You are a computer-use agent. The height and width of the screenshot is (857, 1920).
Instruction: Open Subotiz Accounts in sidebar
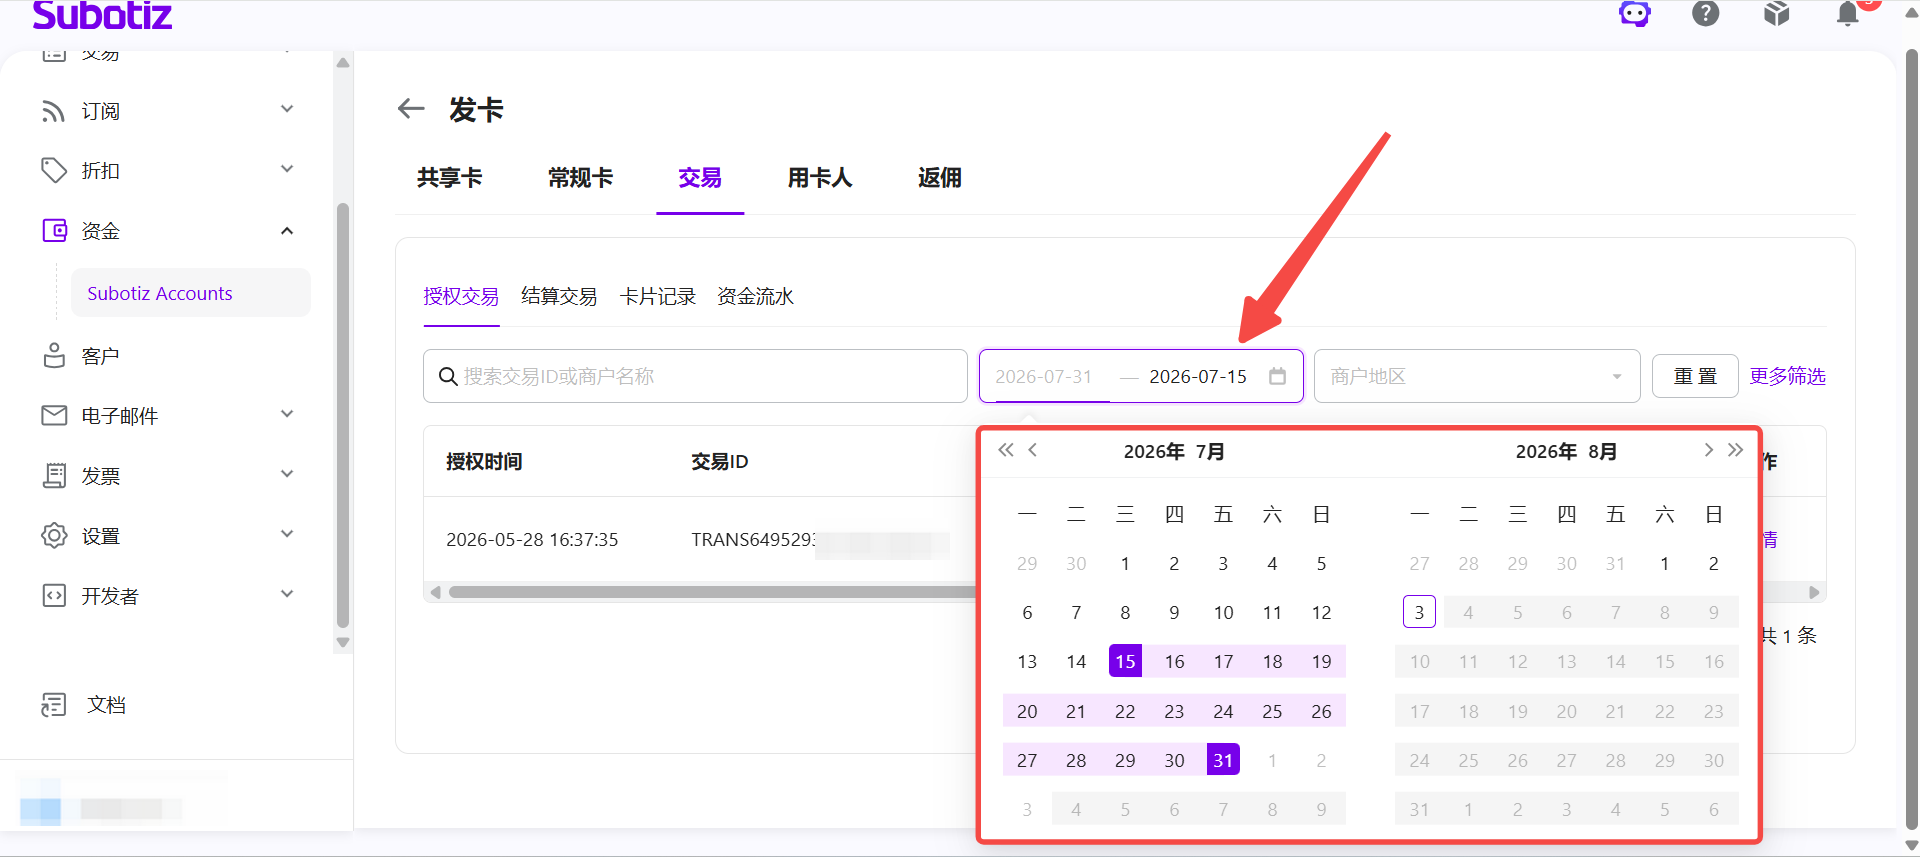pos(191,293)
